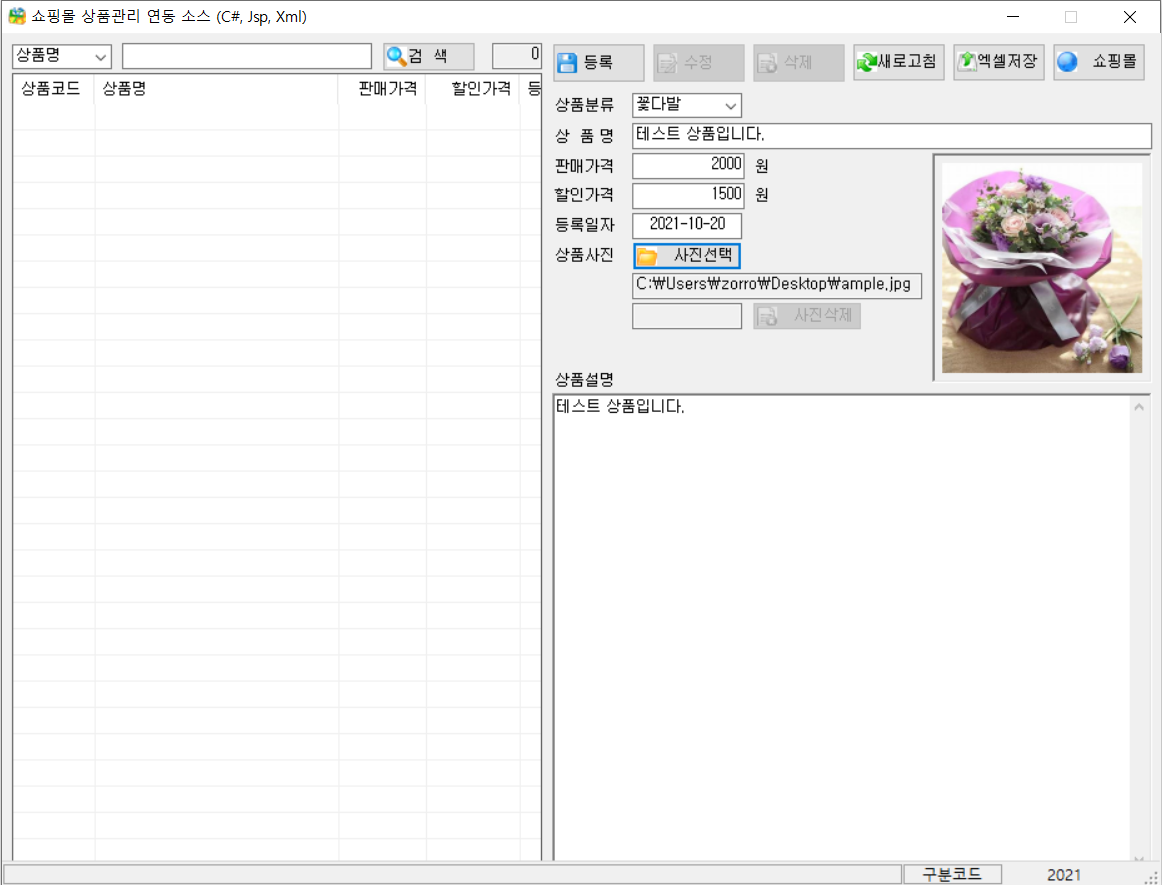
Task: Click the 2021 status bar entry
Action: point(1063,875)
